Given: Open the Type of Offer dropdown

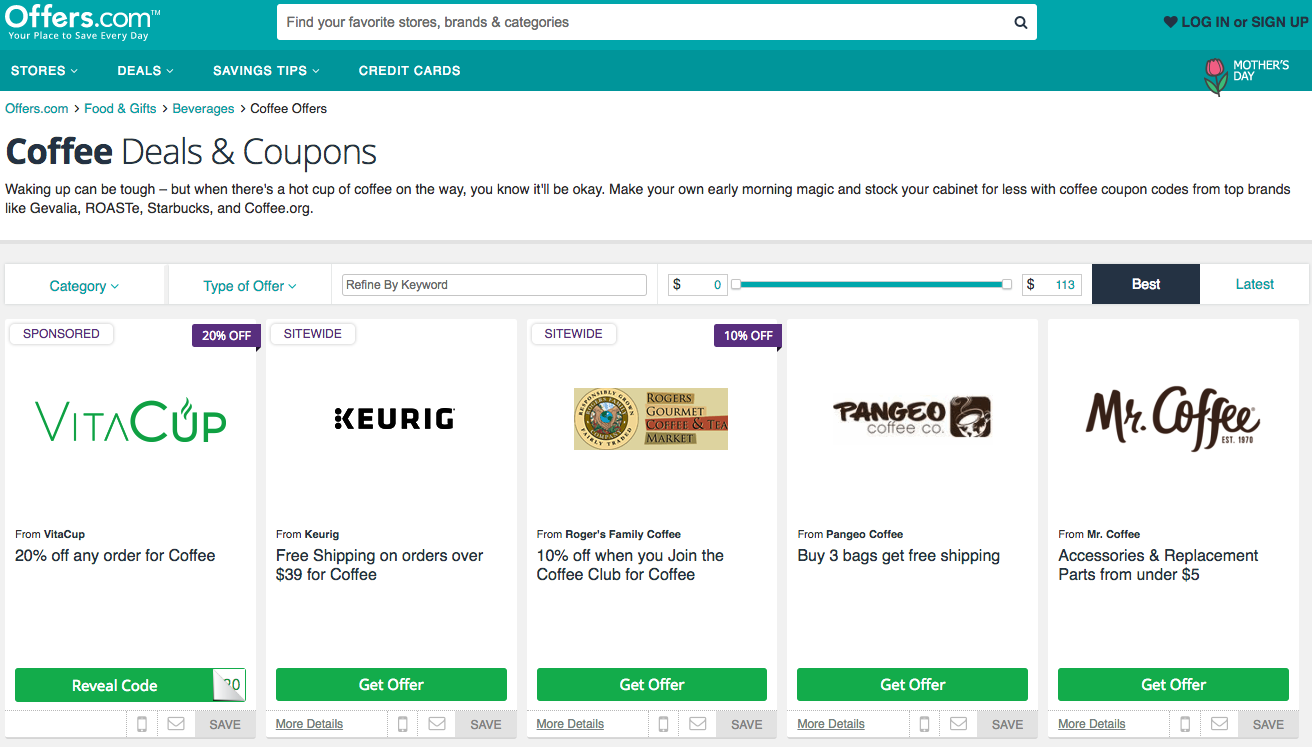Looking at the screenshot, I should pyautogui.click(x=250, y=286).
